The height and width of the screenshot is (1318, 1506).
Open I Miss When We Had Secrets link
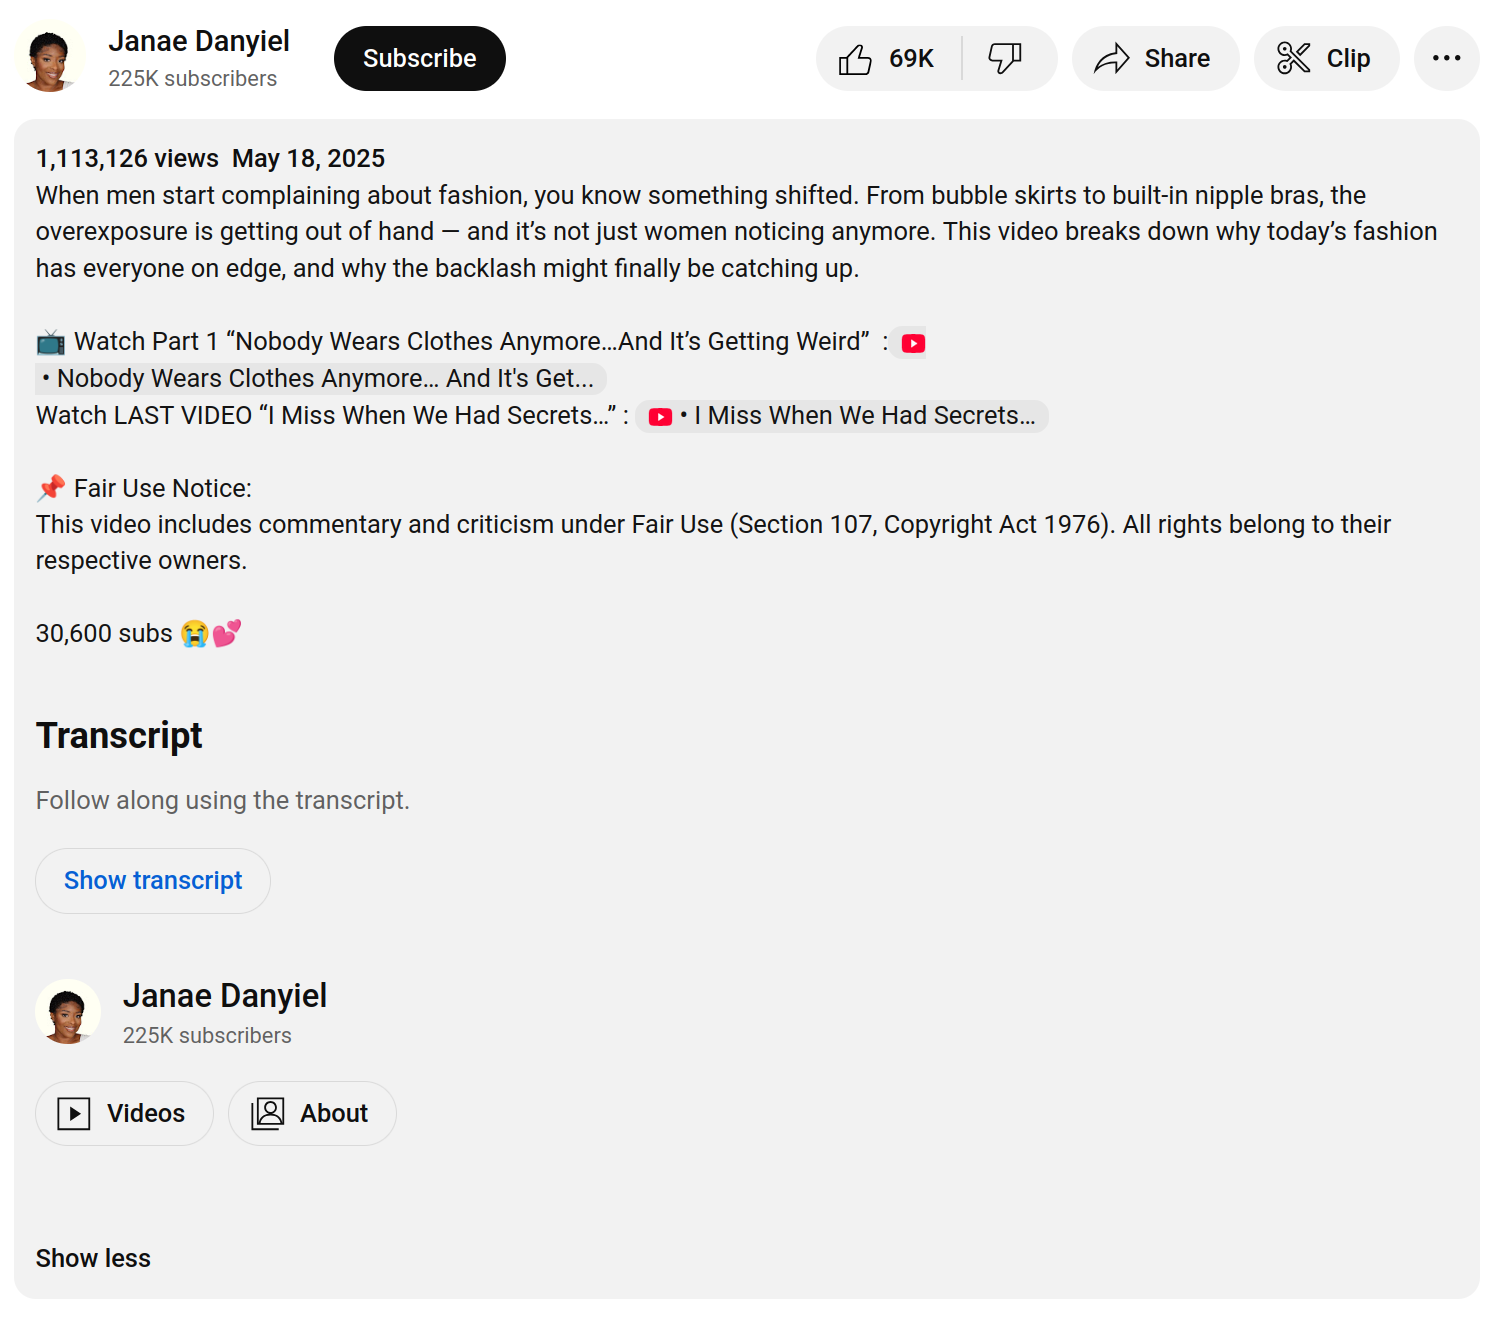(864, 416)
